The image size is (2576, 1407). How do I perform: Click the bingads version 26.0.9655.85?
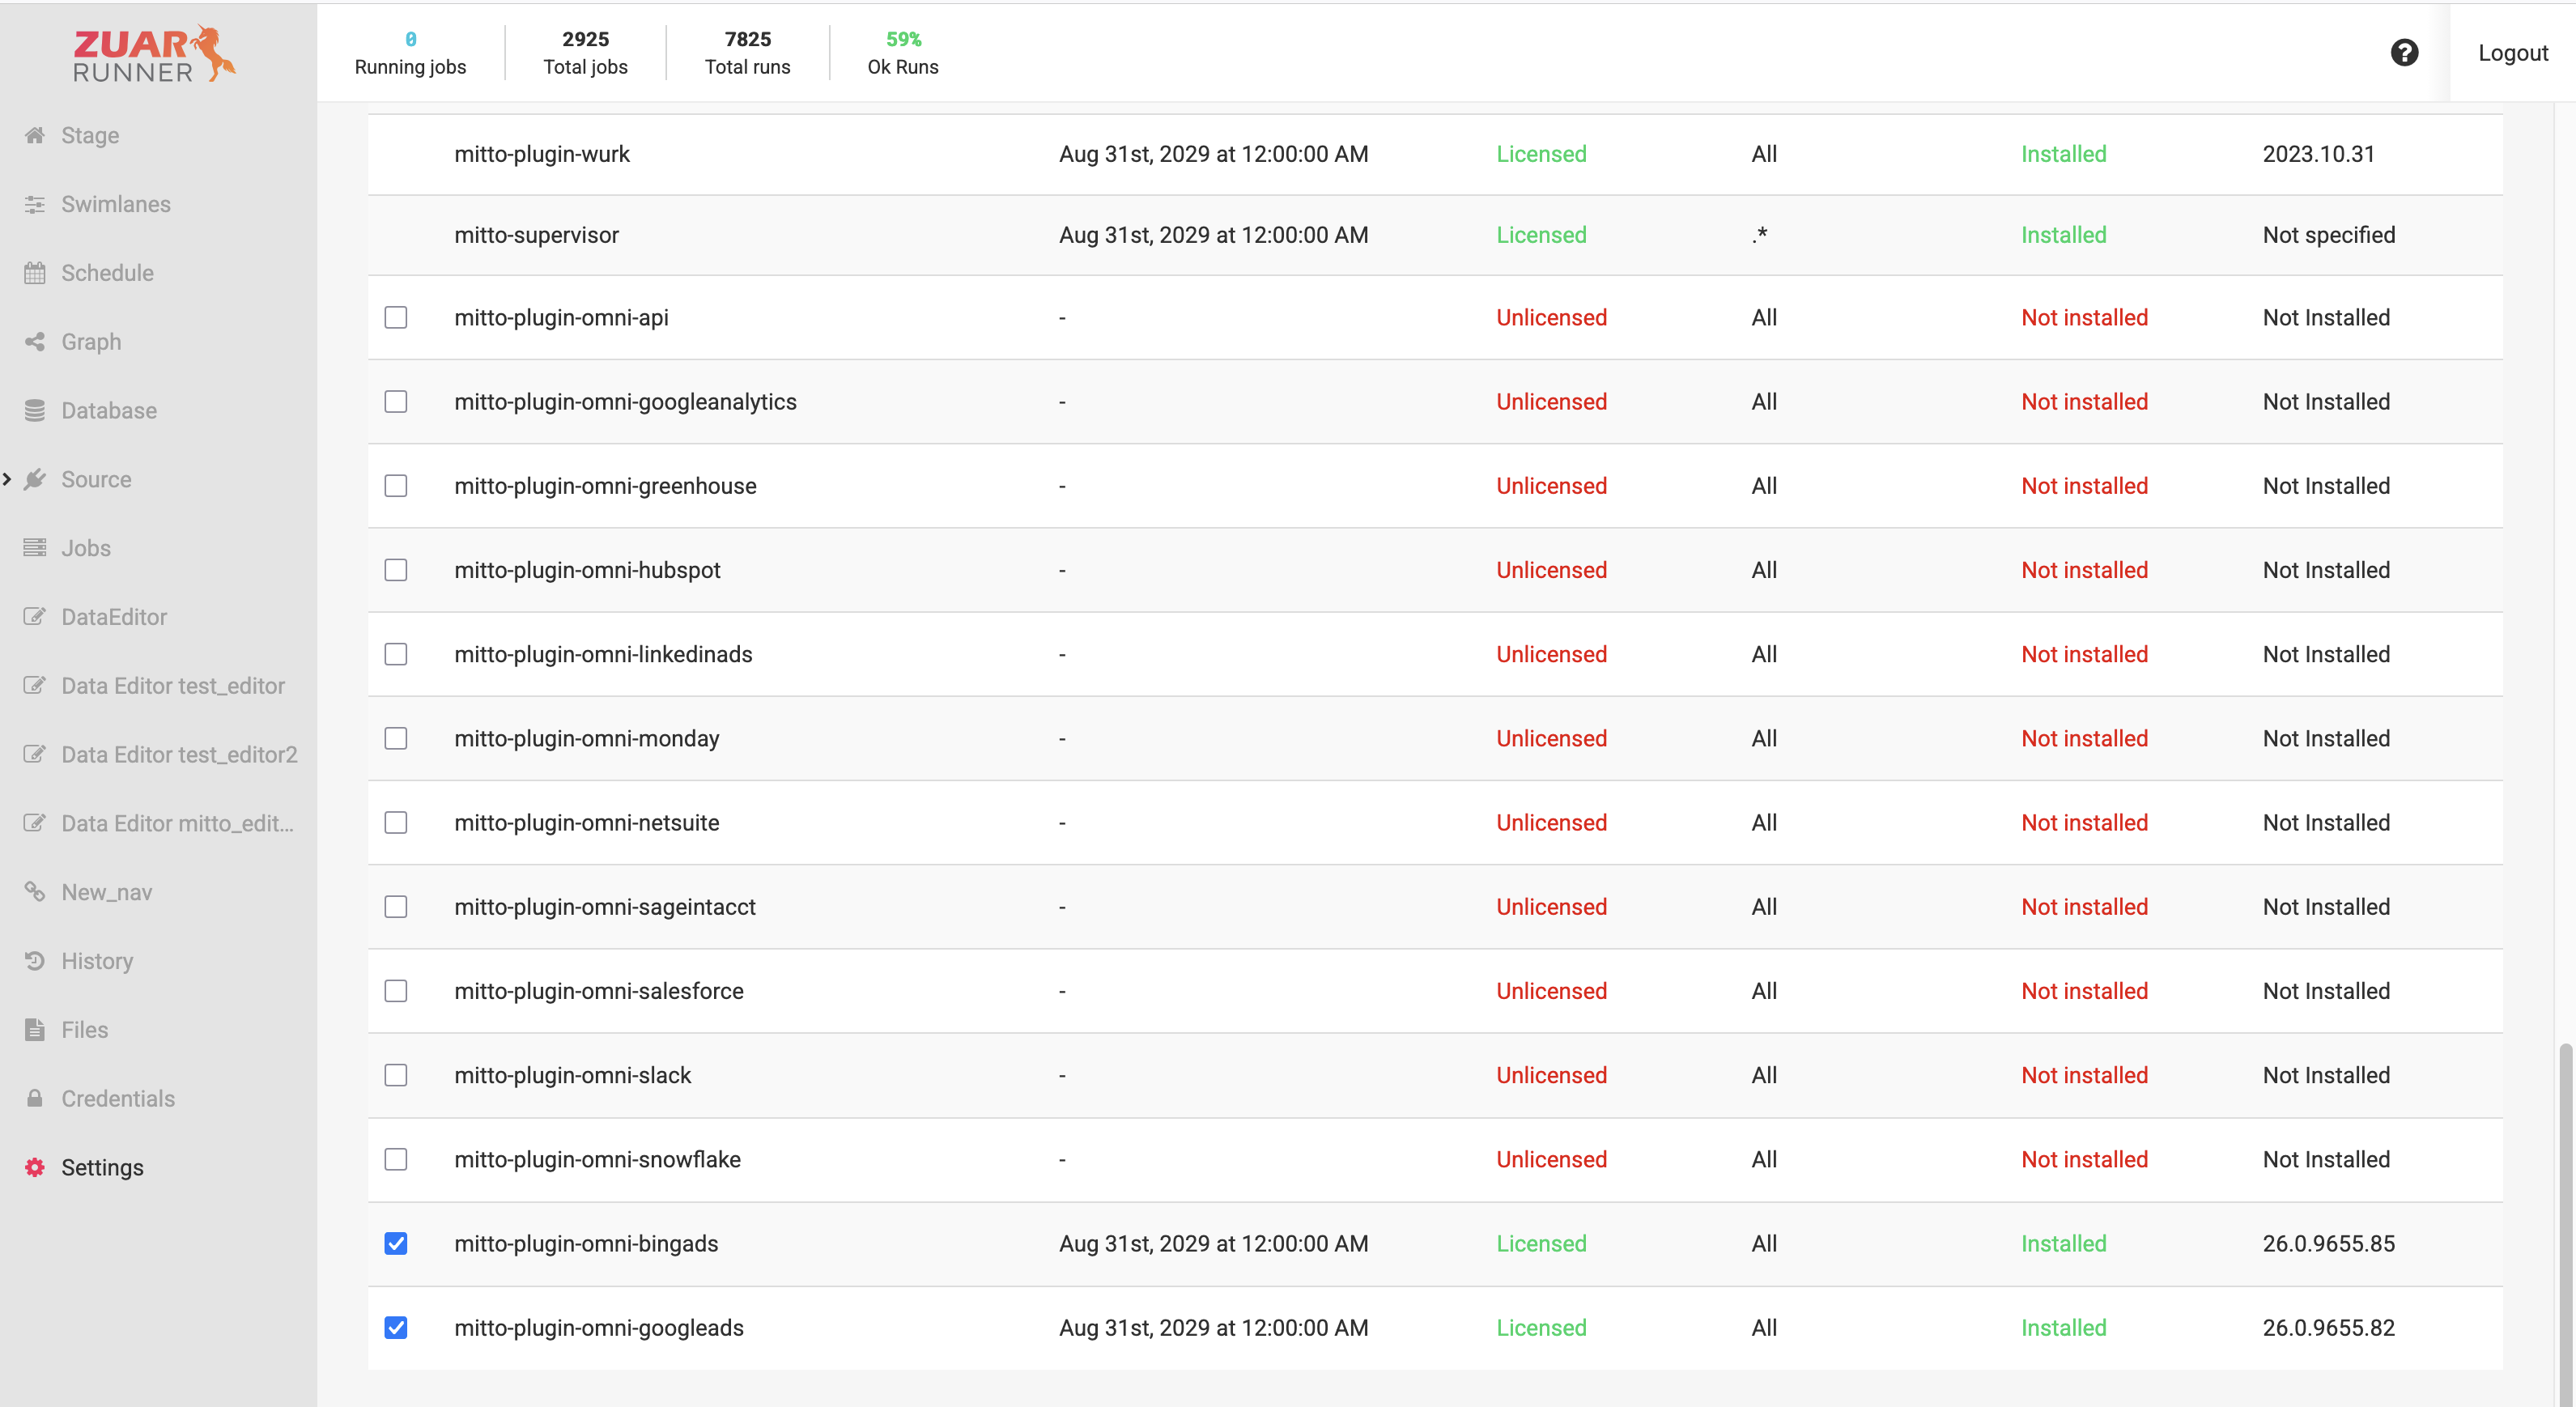(2328, 1243)
